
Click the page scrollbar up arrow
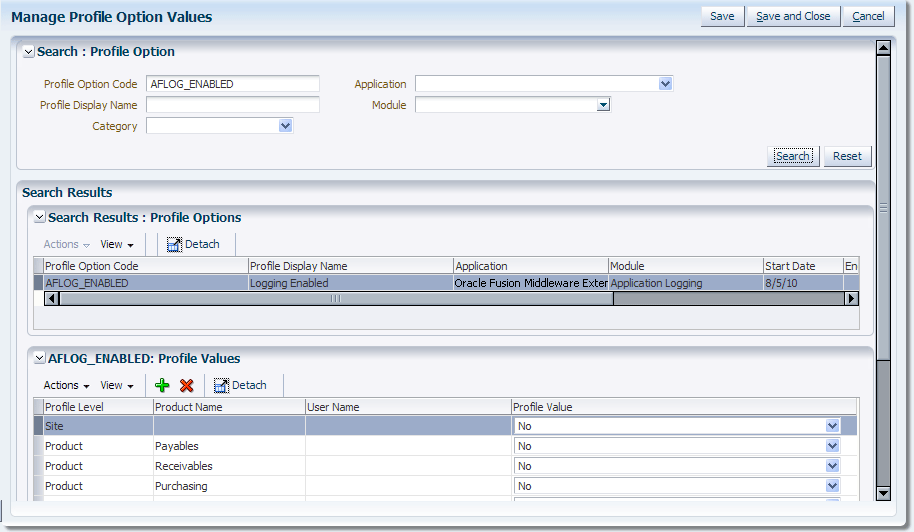pos(883,48)
